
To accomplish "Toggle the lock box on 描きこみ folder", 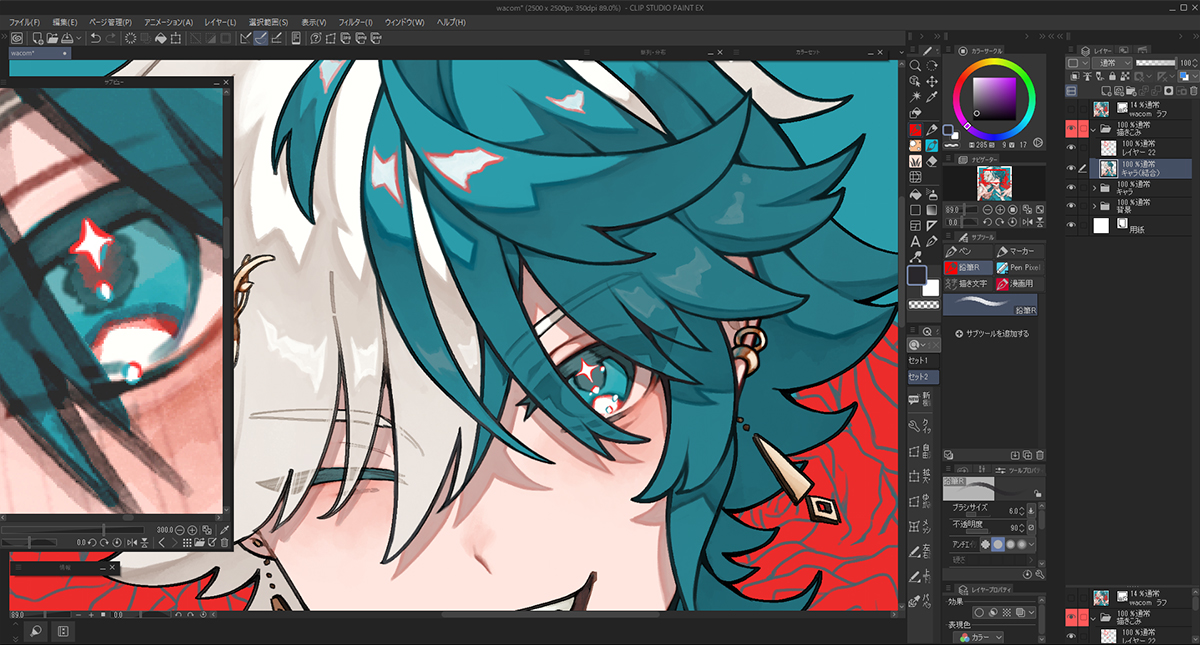I will [1084, 128].
